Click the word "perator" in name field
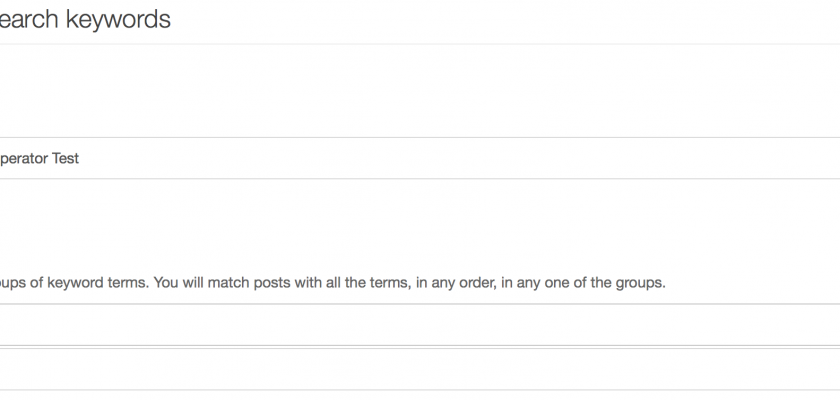 tap(24, 158)
